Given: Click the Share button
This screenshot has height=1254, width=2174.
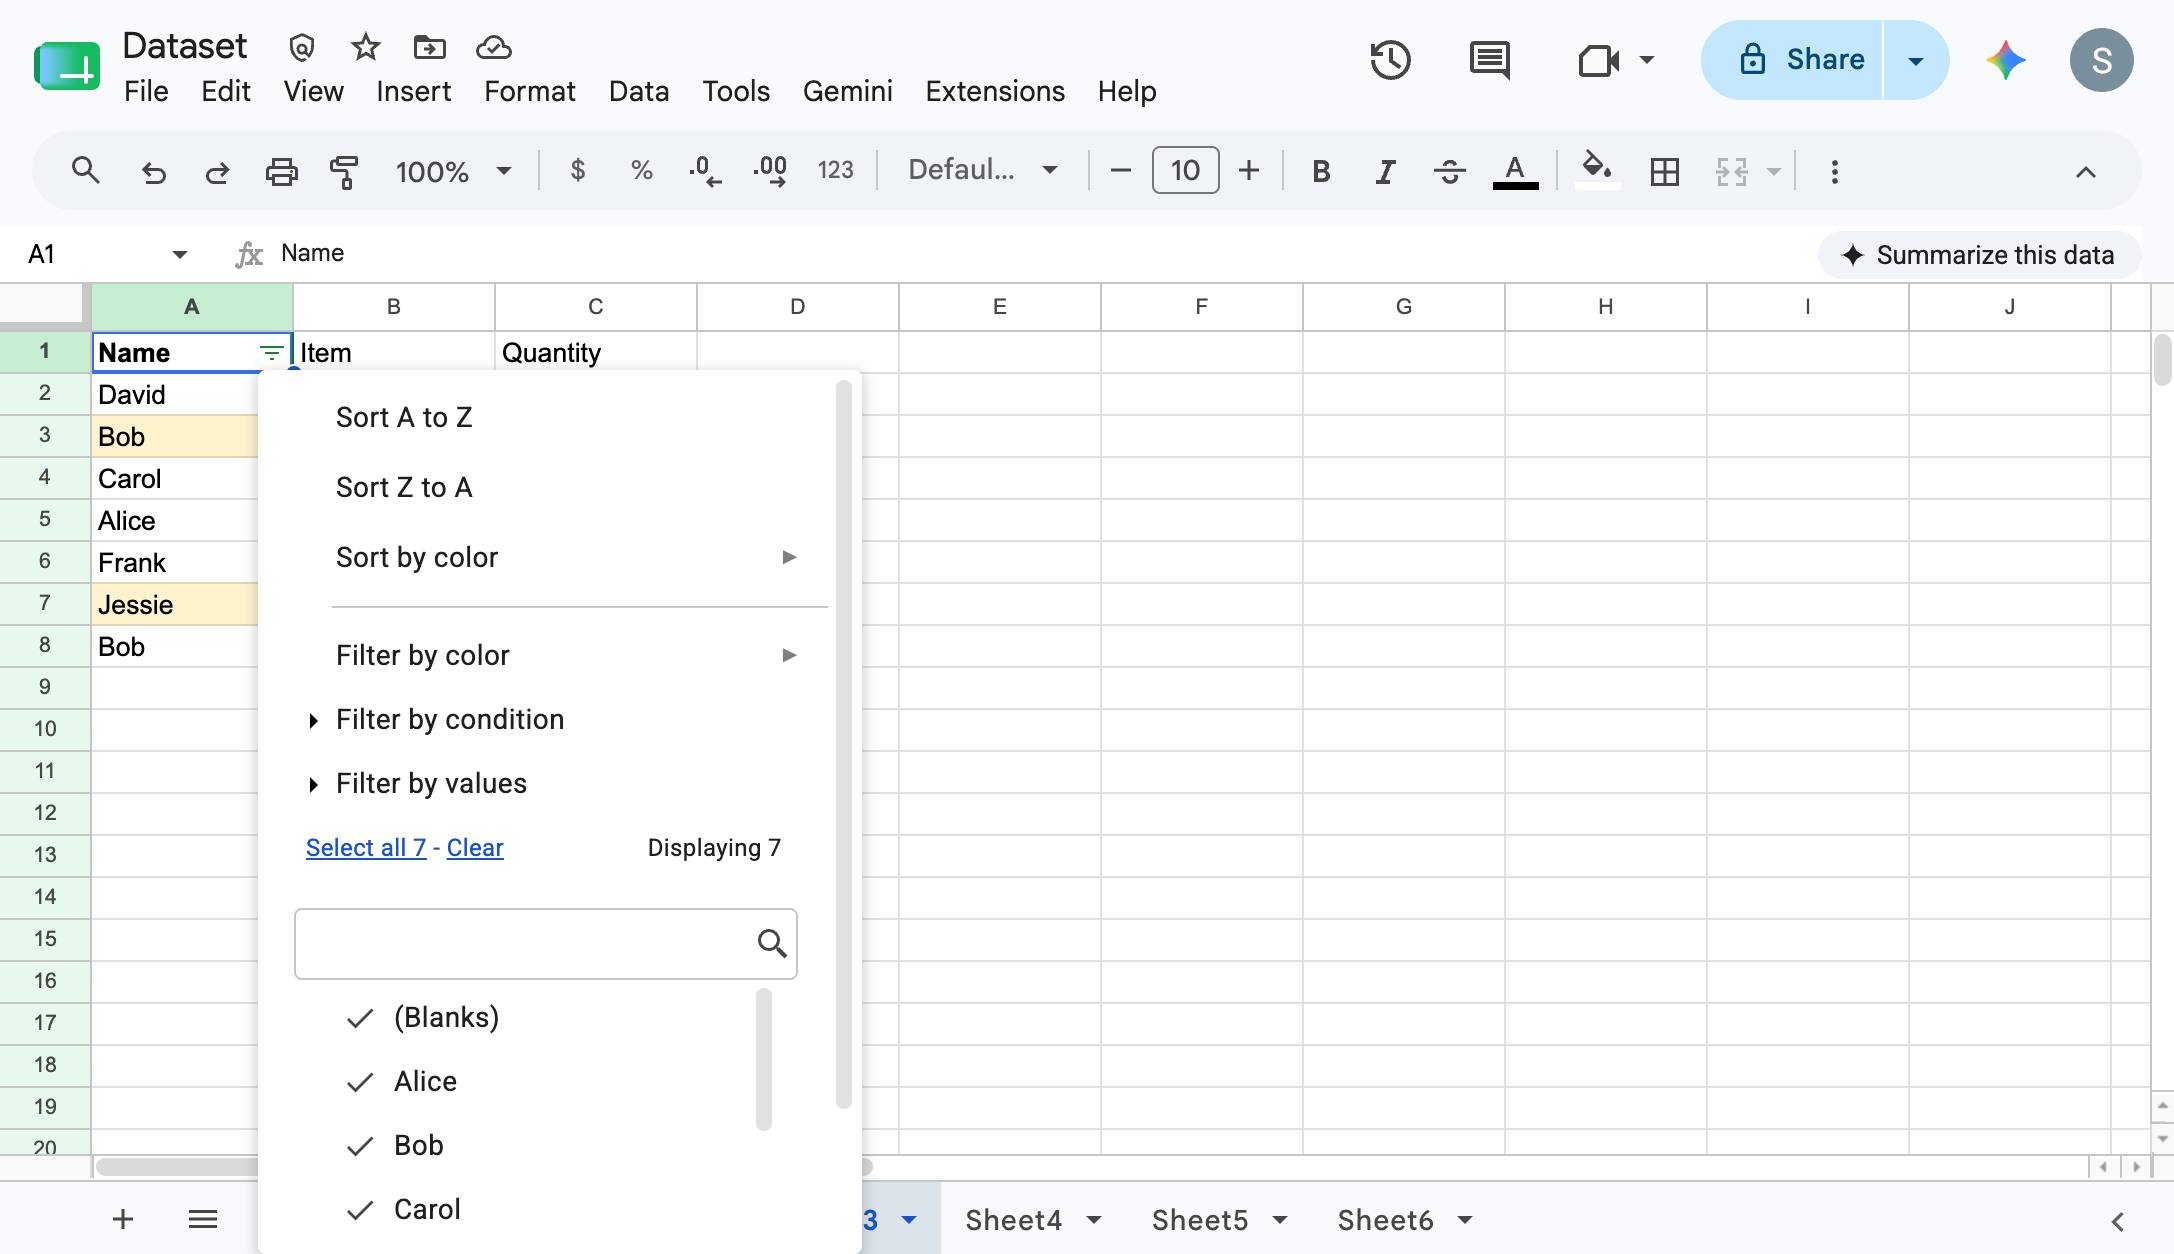Looking at the screenshot, I should point(1793,60).
